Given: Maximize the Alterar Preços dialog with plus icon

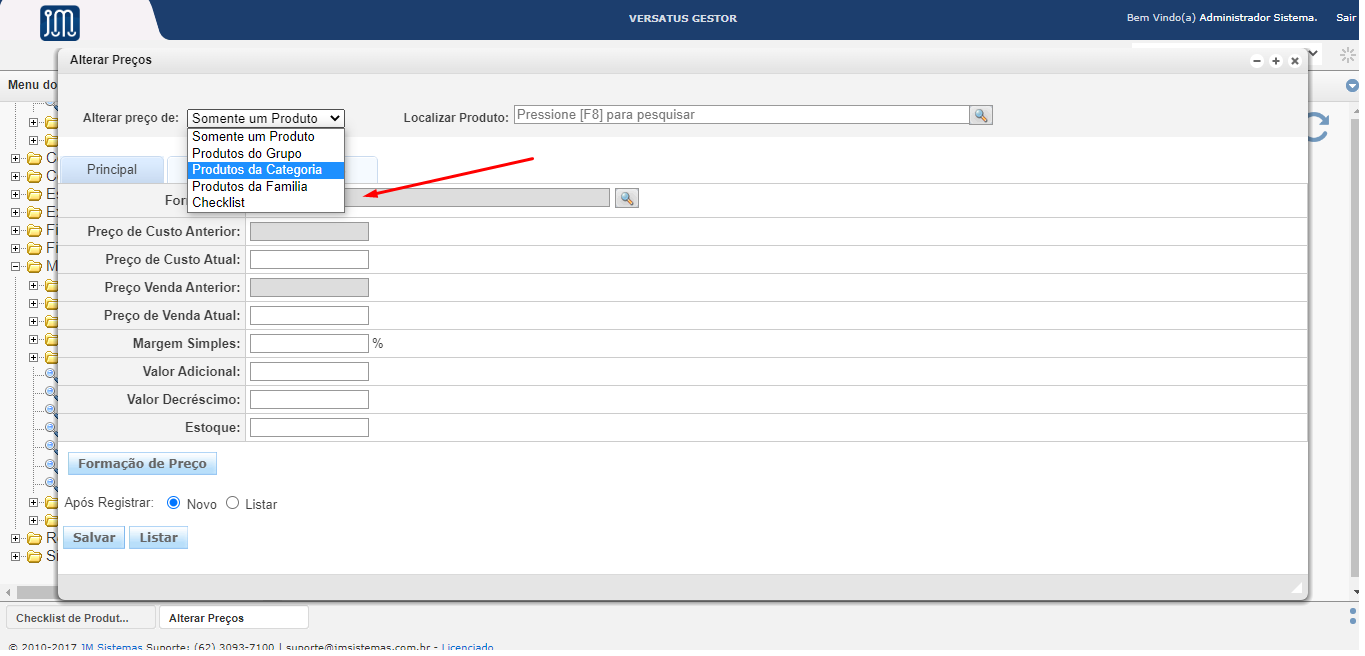Looking at the screenshot, I should tap(1276, 62).
